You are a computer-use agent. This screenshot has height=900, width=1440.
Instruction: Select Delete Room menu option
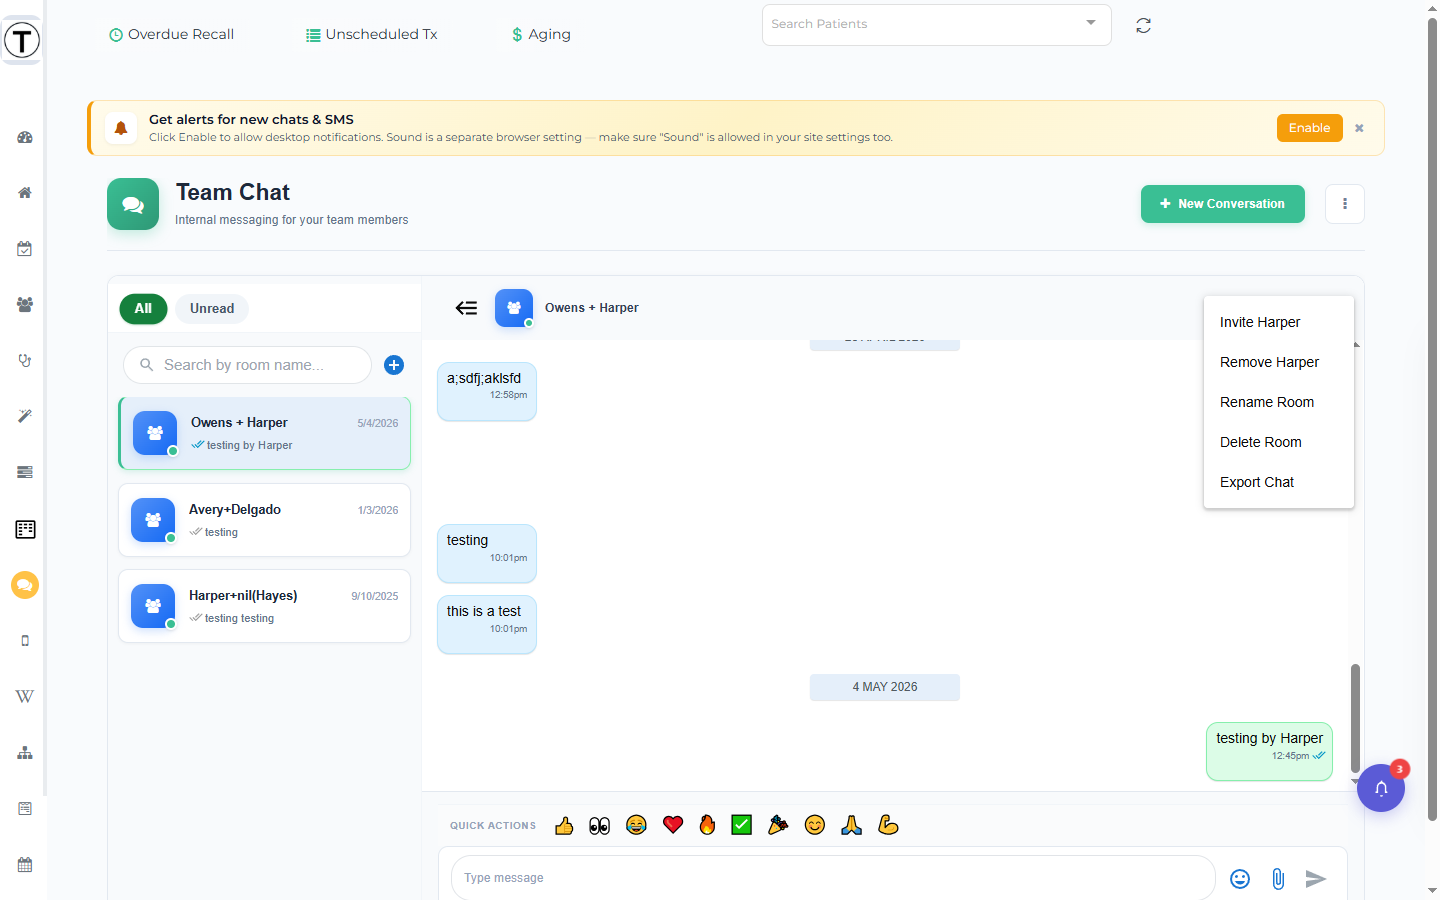click(1279, 442)
